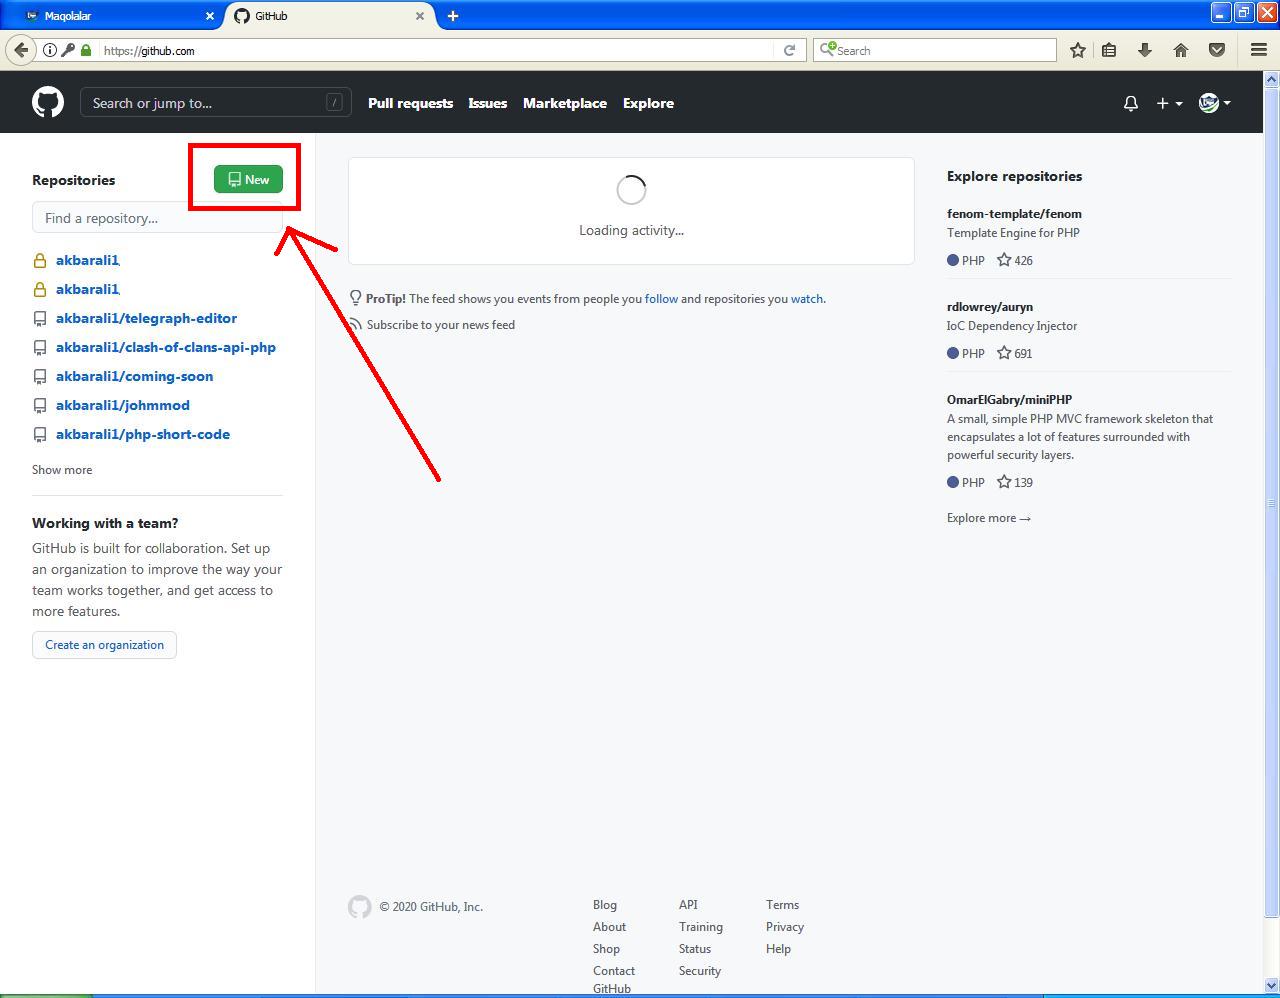The height and width of the screenshot is (998, 1280).
Task: Go to Marketplace
Action: [564, 103]
